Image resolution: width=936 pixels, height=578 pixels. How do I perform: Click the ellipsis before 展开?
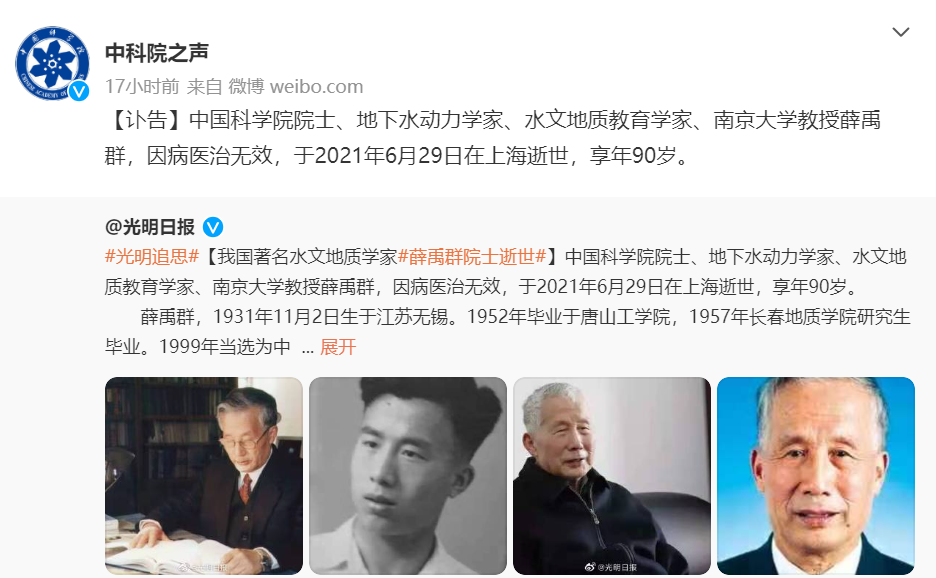(307, 348)
